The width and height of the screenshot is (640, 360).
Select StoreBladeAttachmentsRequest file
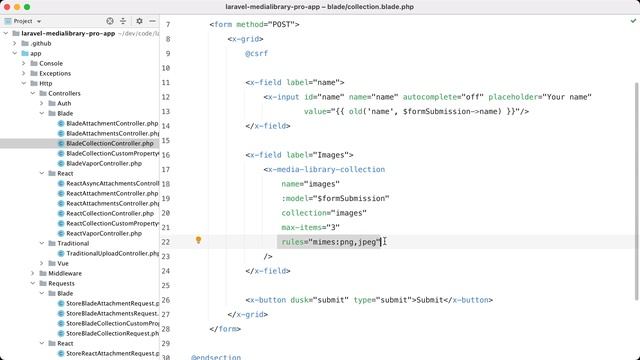point(112,313)
